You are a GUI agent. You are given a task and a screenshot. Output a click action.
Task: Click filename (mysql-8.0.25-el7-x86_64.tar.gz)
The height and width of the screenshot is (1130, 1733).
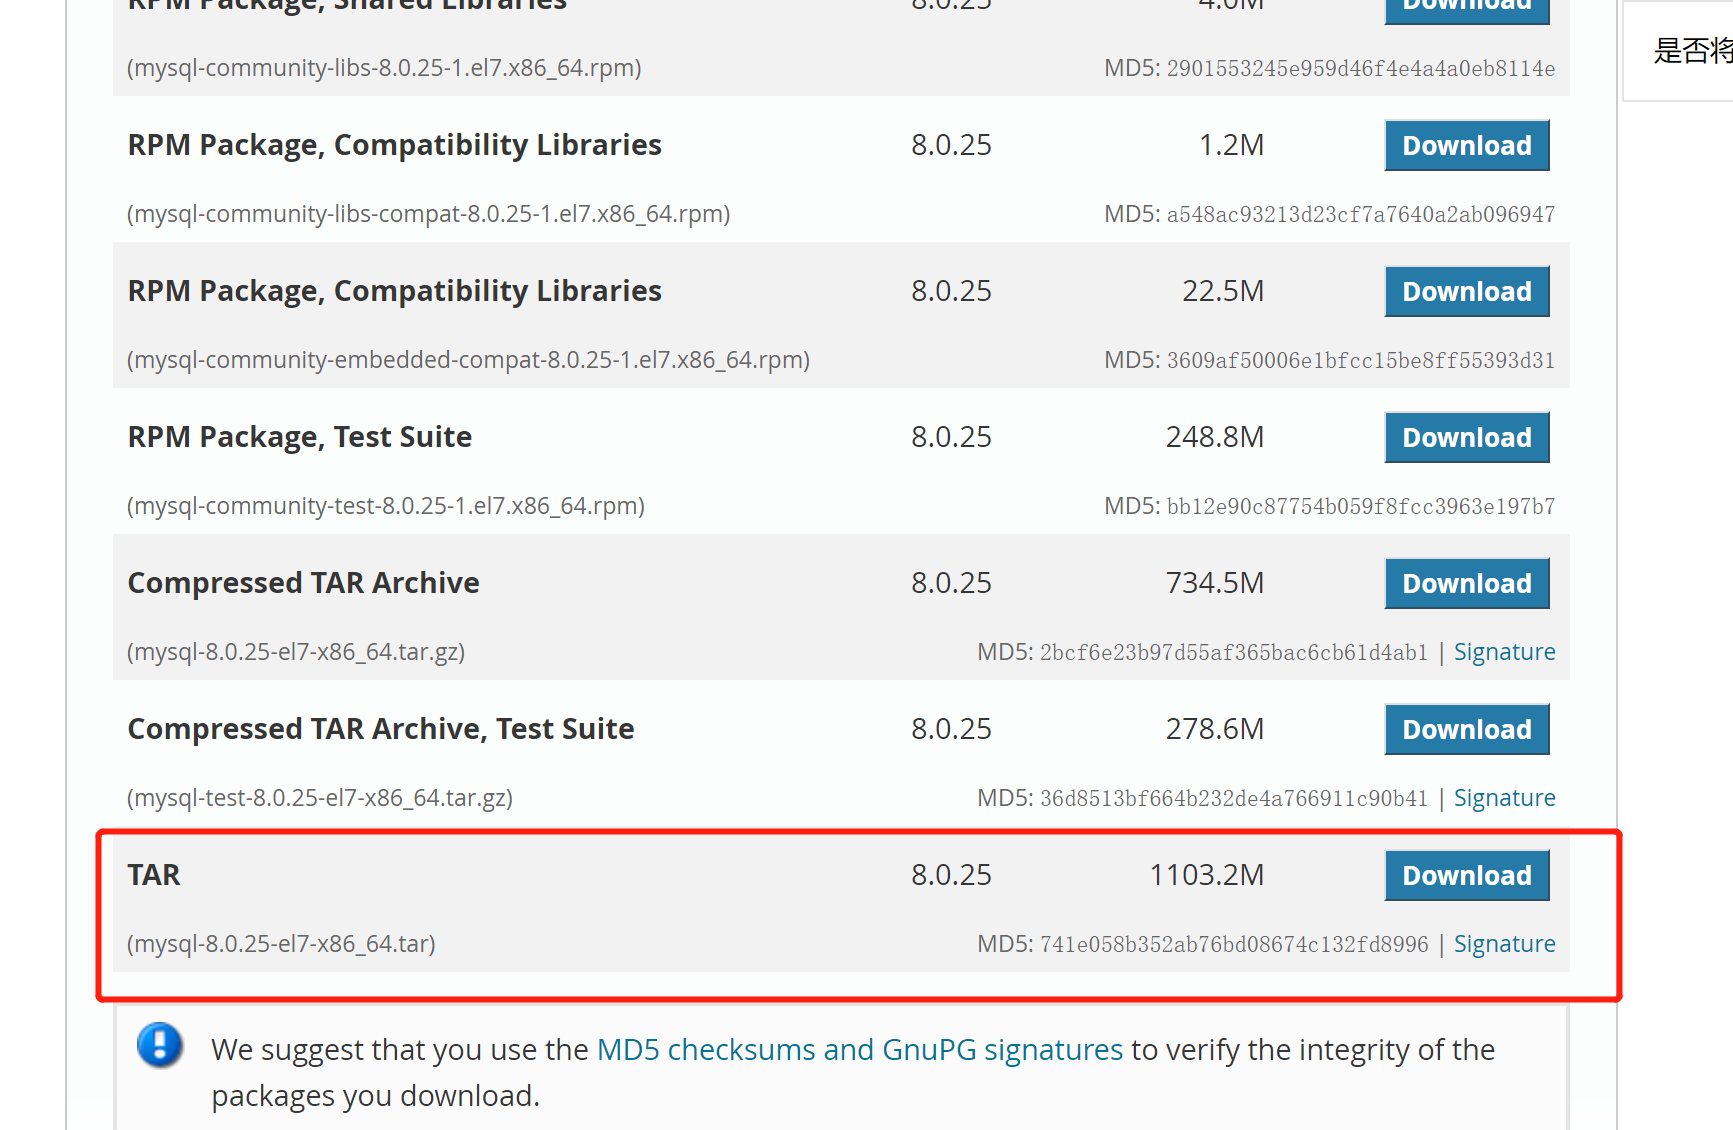[x=296, y=652]
